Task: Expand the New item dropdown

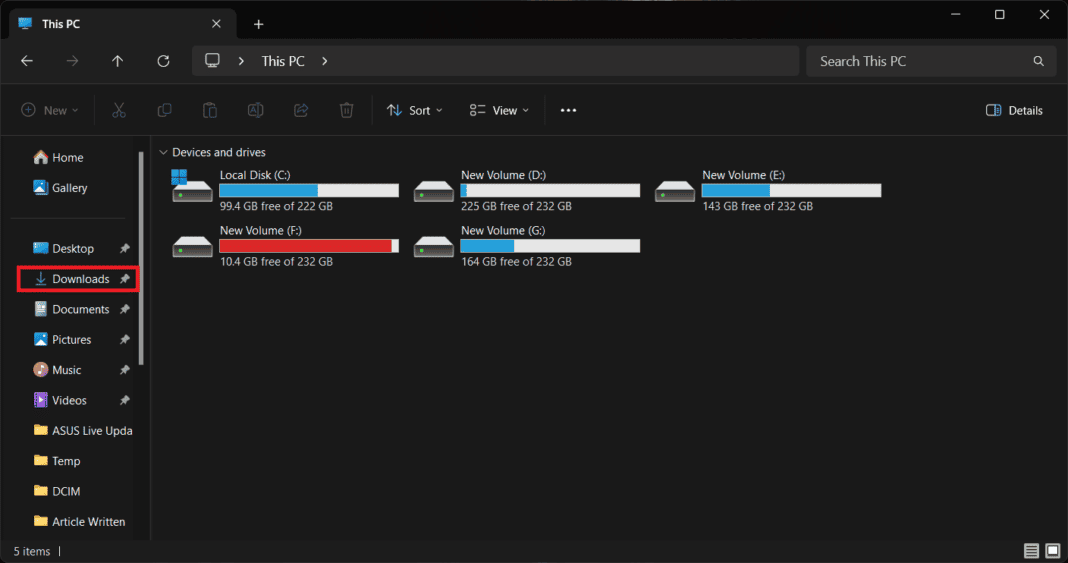Action: (x=50, y=110)
